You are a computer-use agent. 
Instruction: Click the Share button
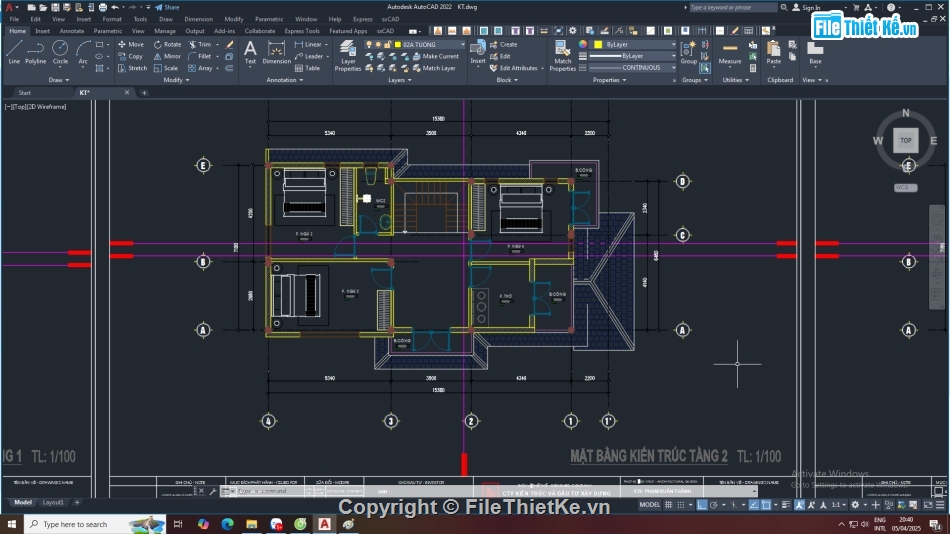(167, 7)
